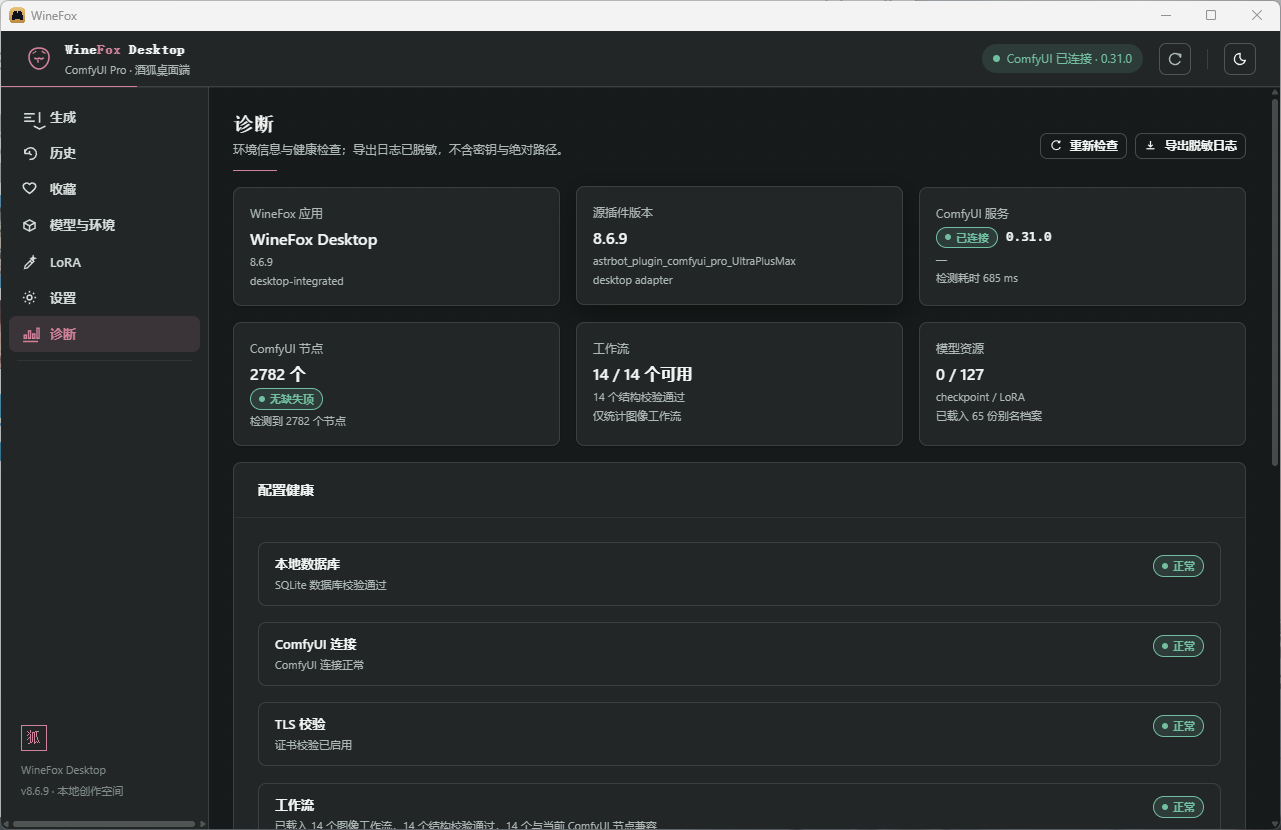The image size is (1281, 830).
Task: Click the 正常 badge for 工作流 row
Action: point(1178,807)
